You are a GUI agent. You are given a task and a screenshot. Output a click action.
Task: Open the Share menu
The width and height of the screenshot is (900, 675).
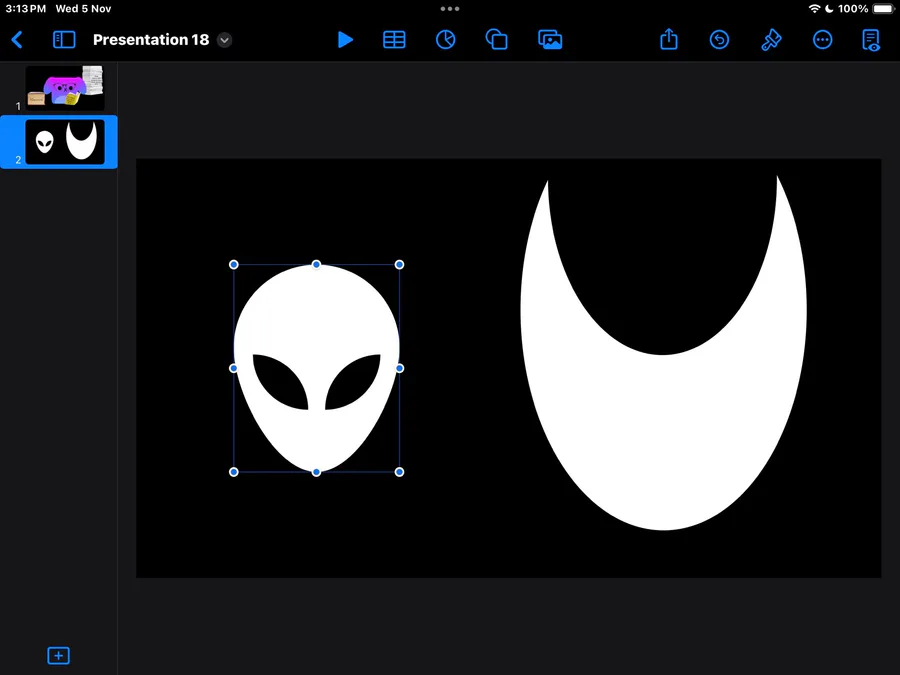point(669,39)
